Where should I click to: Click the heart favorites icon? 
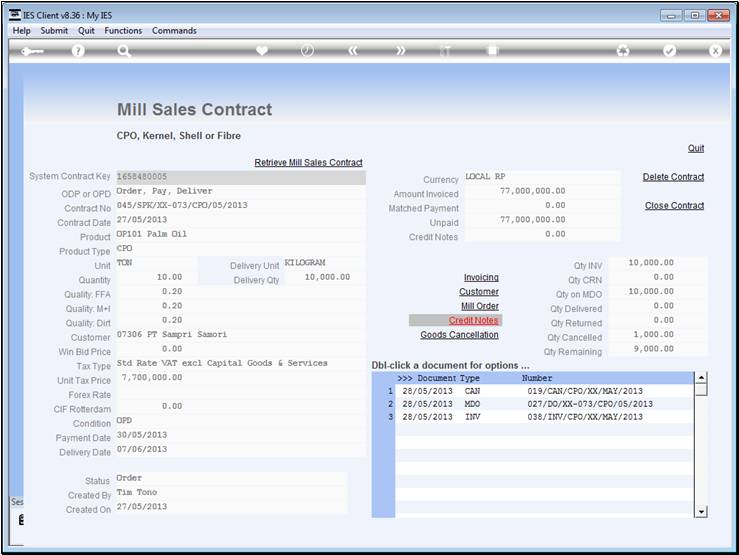tap(262, 50)
